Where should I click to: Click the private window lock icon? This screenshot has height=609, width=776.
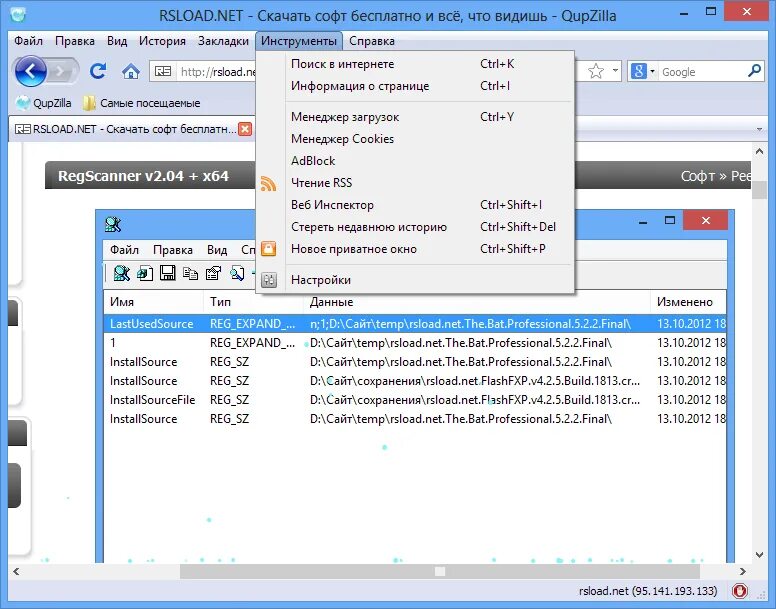click(x=268, y=248)
